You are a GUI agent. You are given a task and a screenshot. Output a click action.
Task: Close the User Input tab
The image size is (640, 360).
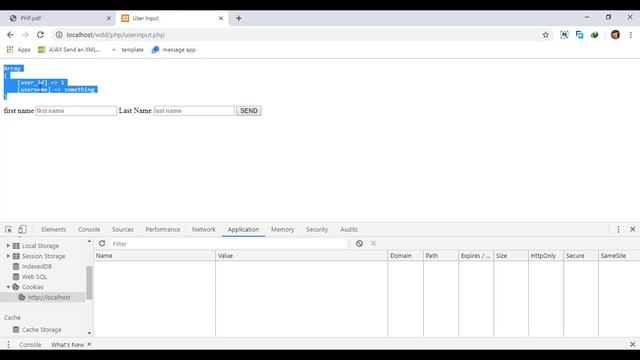(x=221, y=18)
